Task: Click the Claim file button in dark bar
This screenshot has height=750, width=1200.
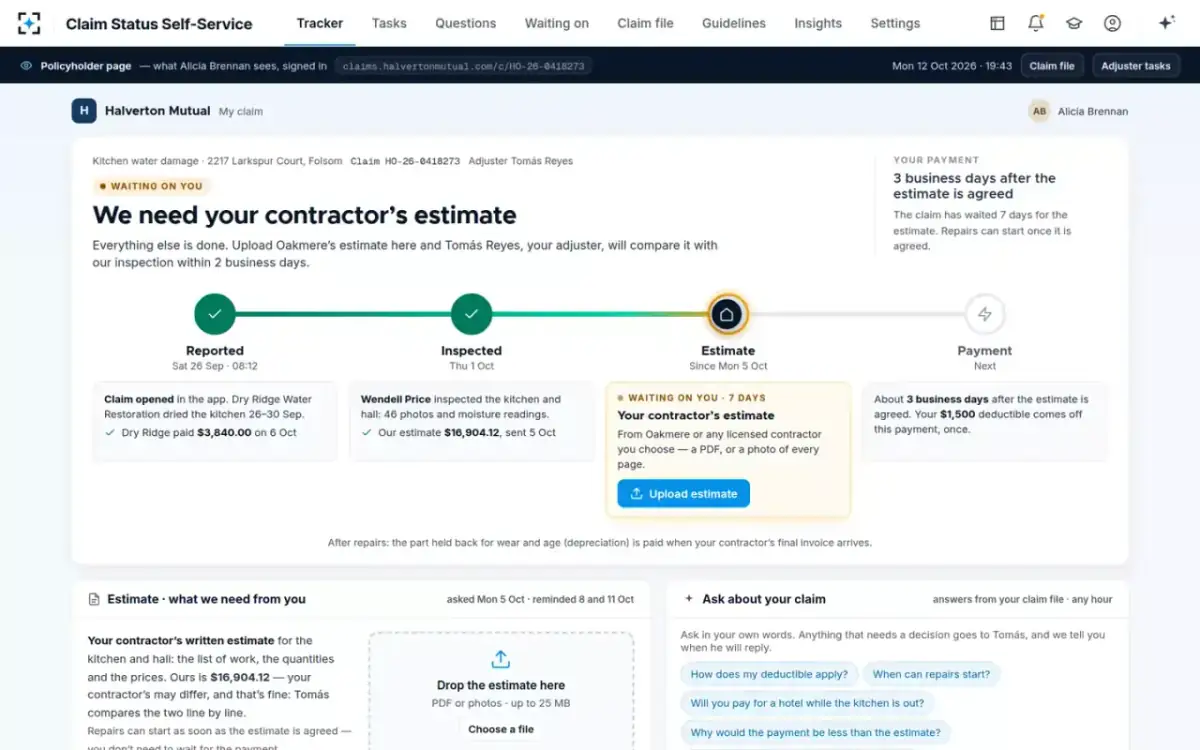Action: tap(1052, 66)
